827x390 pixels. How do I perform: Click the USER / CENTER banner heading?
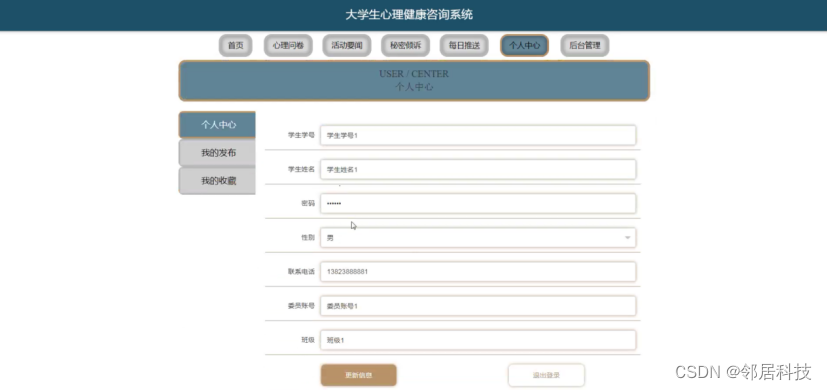coord(414,74)
